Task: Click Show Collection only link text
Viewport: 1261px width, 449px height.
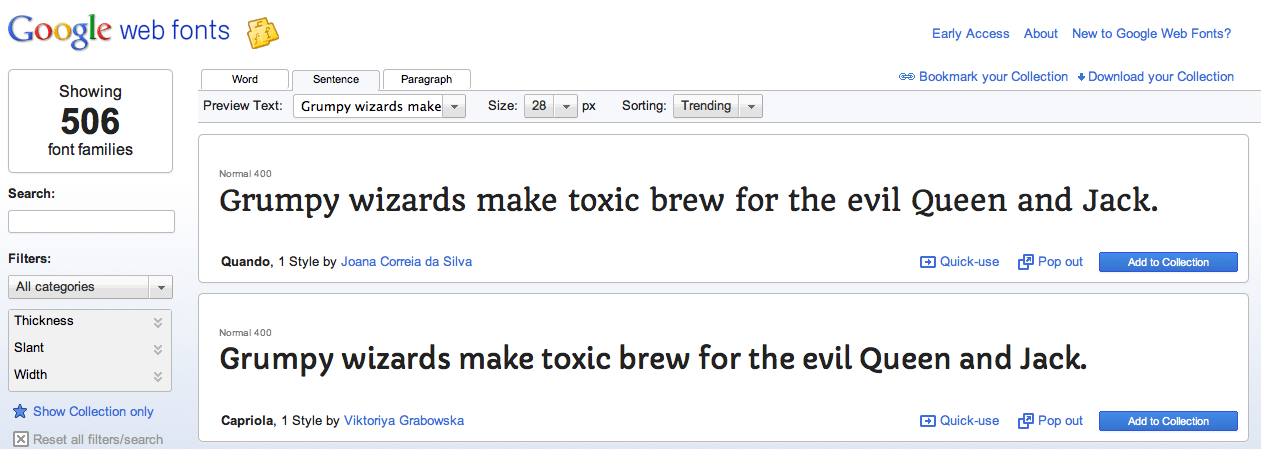Action: [93, 412]
